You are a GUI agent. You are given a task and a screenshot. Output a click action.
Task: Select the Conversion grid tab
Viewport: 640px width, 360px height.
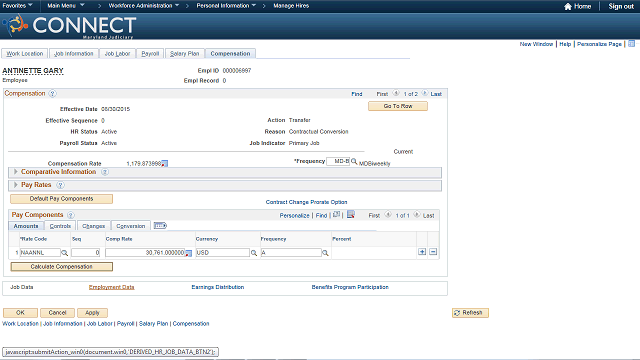pos(131,226)
